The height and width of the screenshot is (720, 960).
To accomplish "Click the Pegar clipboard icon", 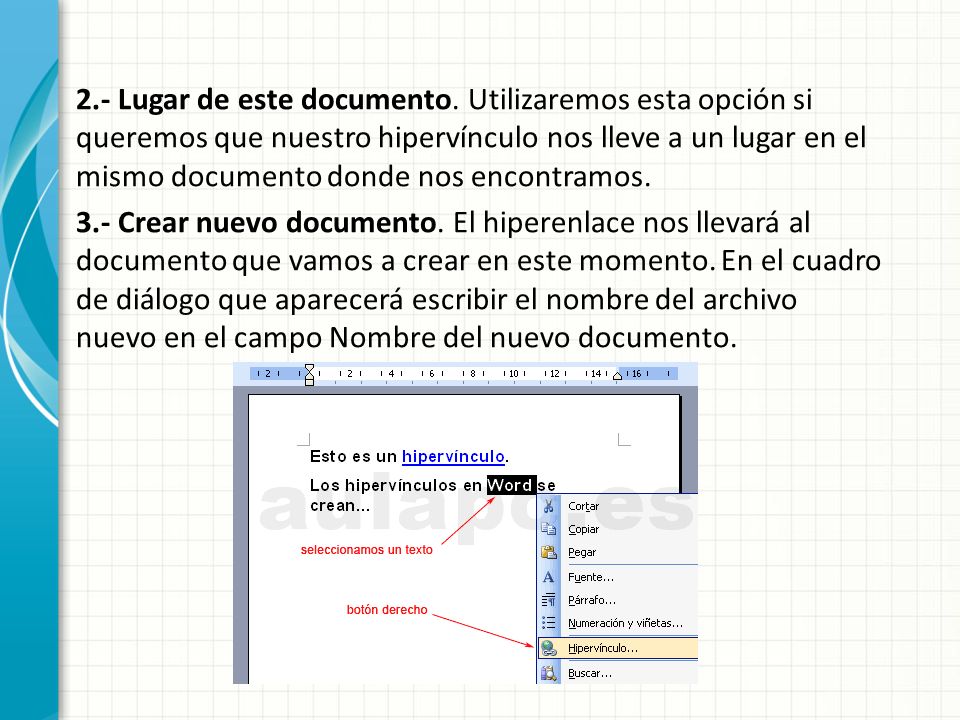I will click(549, 552).
